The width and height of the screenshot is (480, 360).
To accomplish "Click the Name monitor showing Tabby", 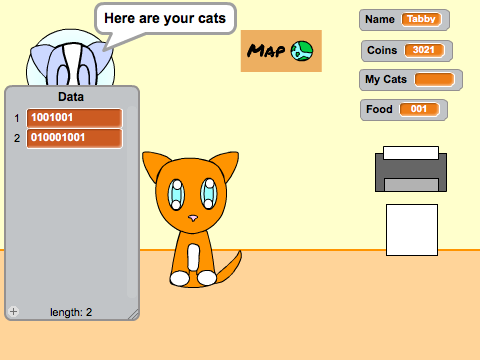I will tap(404, 20).
